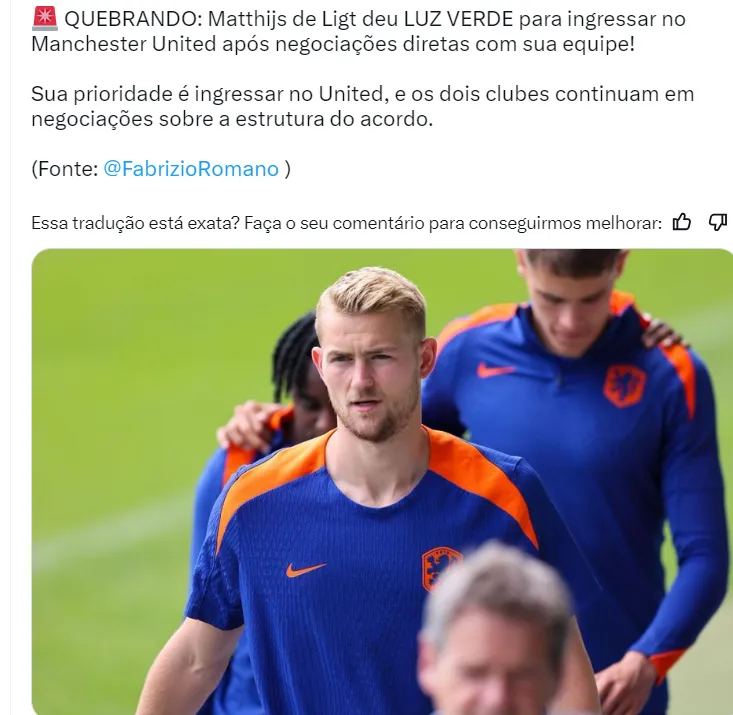The image size is (733, 715).
Task: Click the LUZ VERDE text
Action: [x=458, y=19]
